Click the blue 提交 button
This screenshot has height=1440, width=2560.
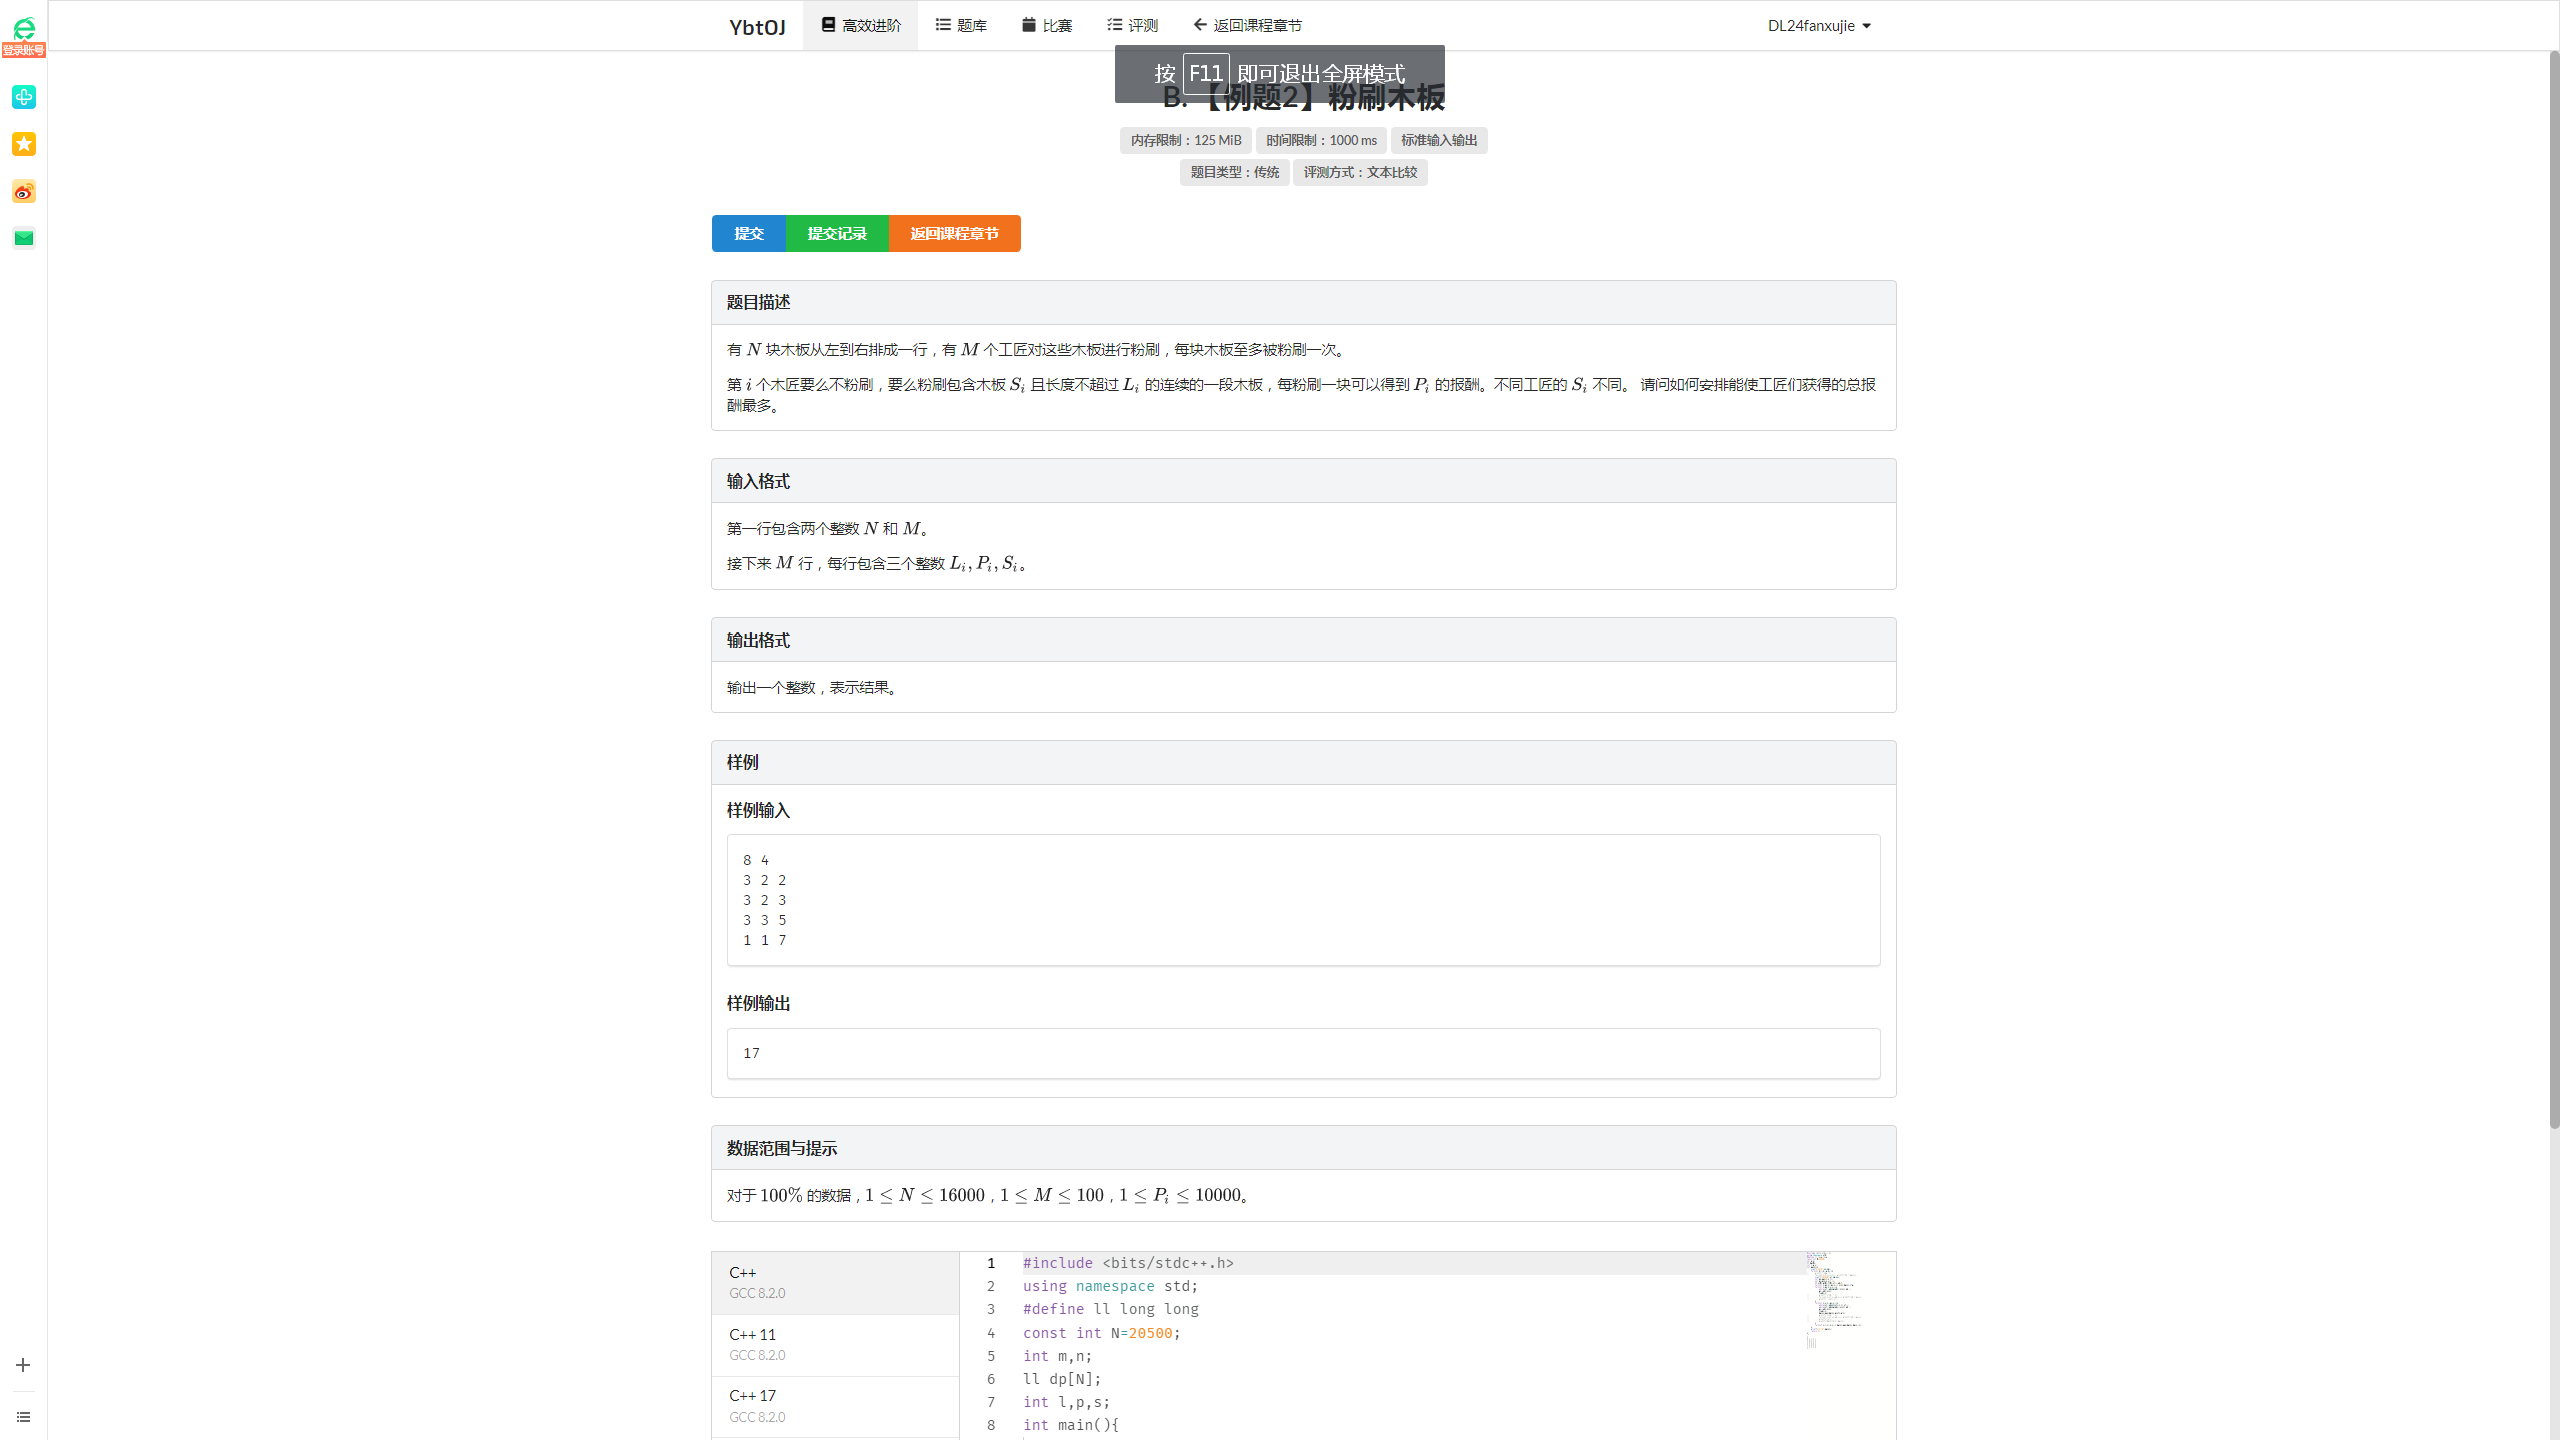tap(749, 233)
